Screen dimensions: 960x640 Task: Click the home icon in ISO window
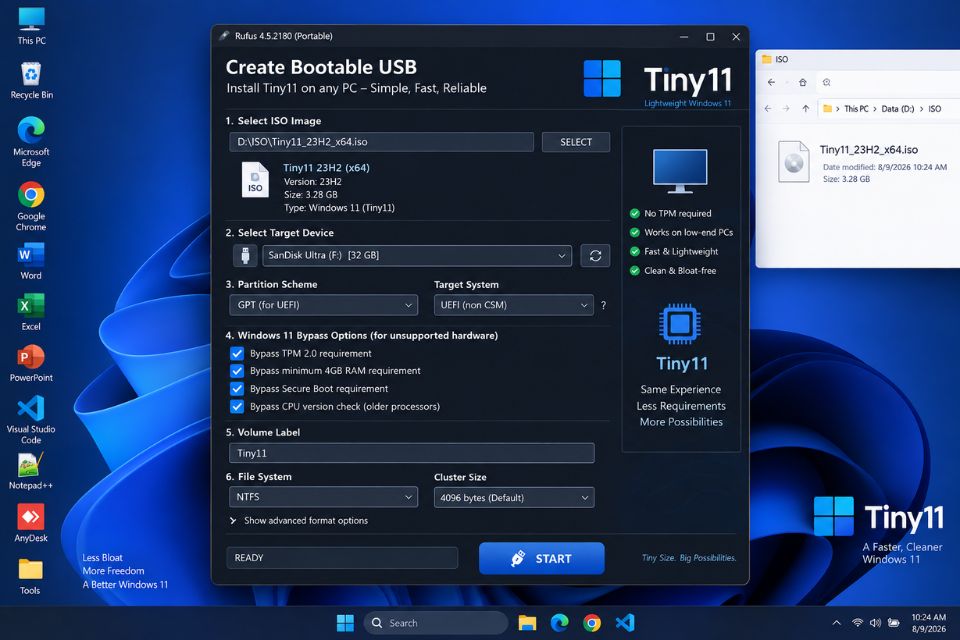803,82
